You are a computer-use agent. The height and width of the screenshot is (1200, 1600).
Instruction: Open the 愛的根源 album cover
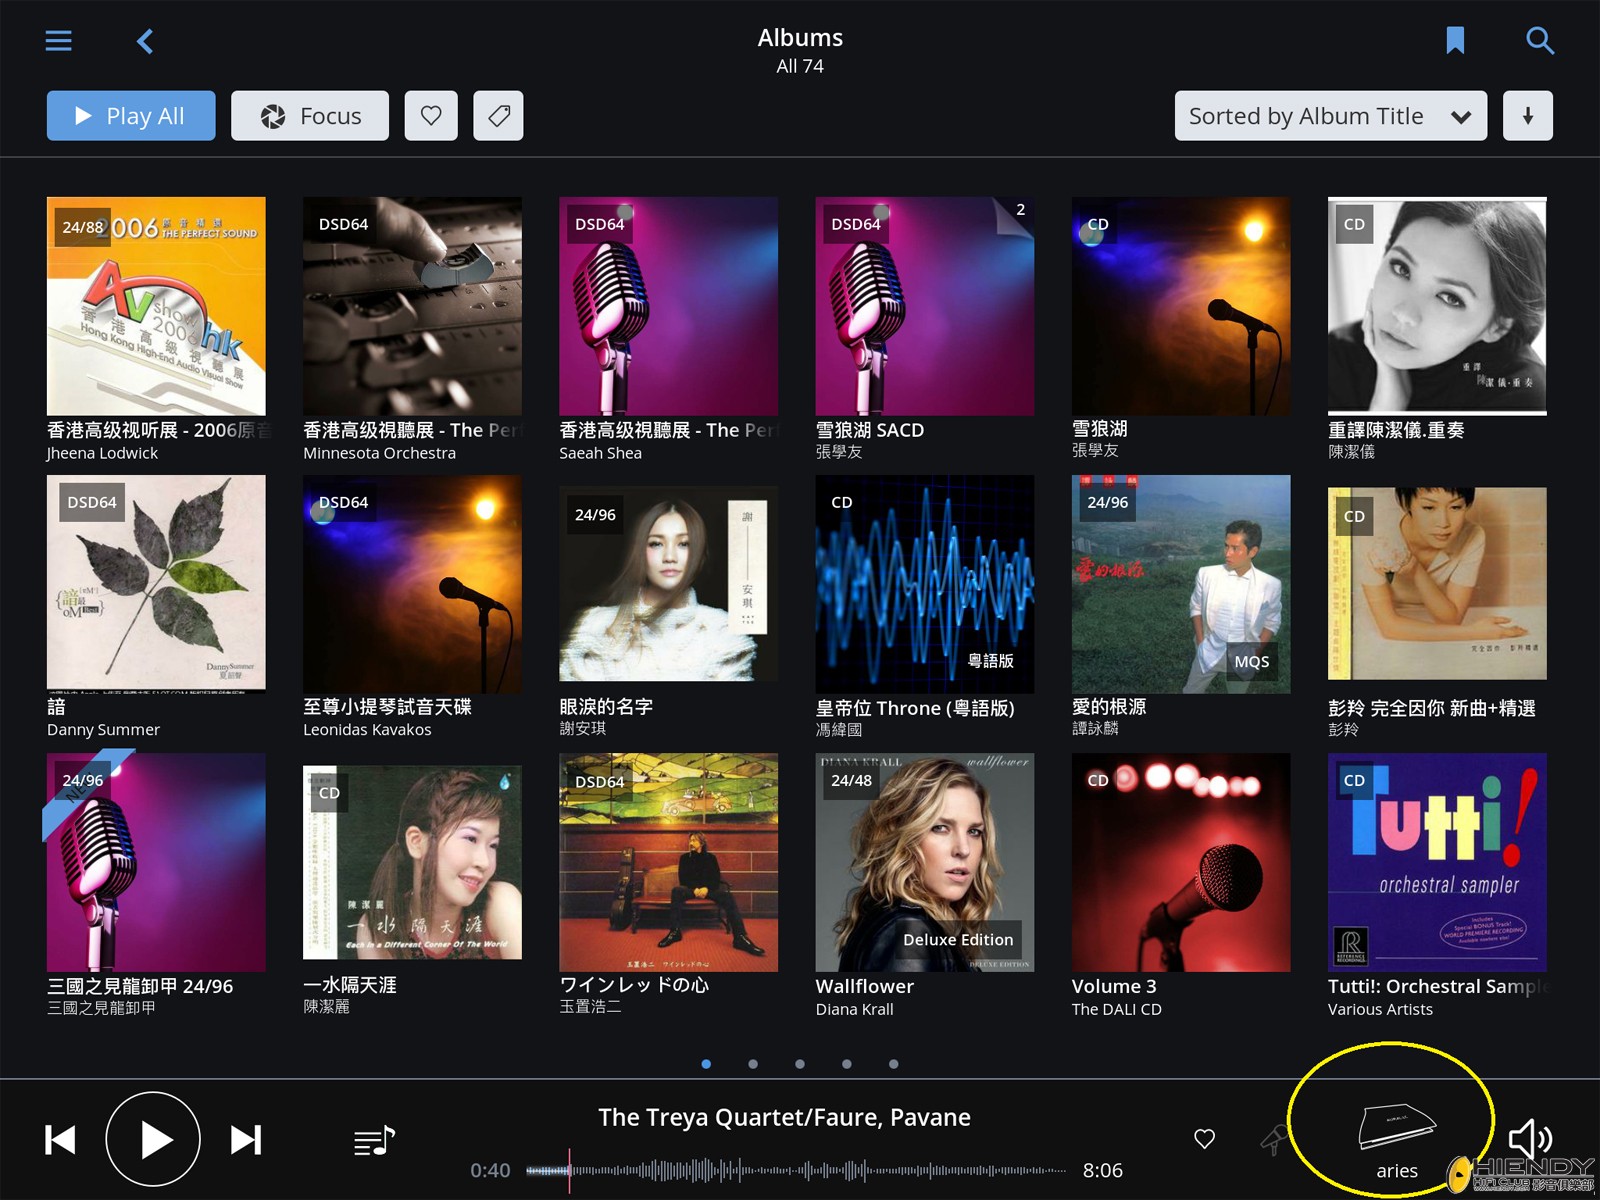[x=1181, y=584]
